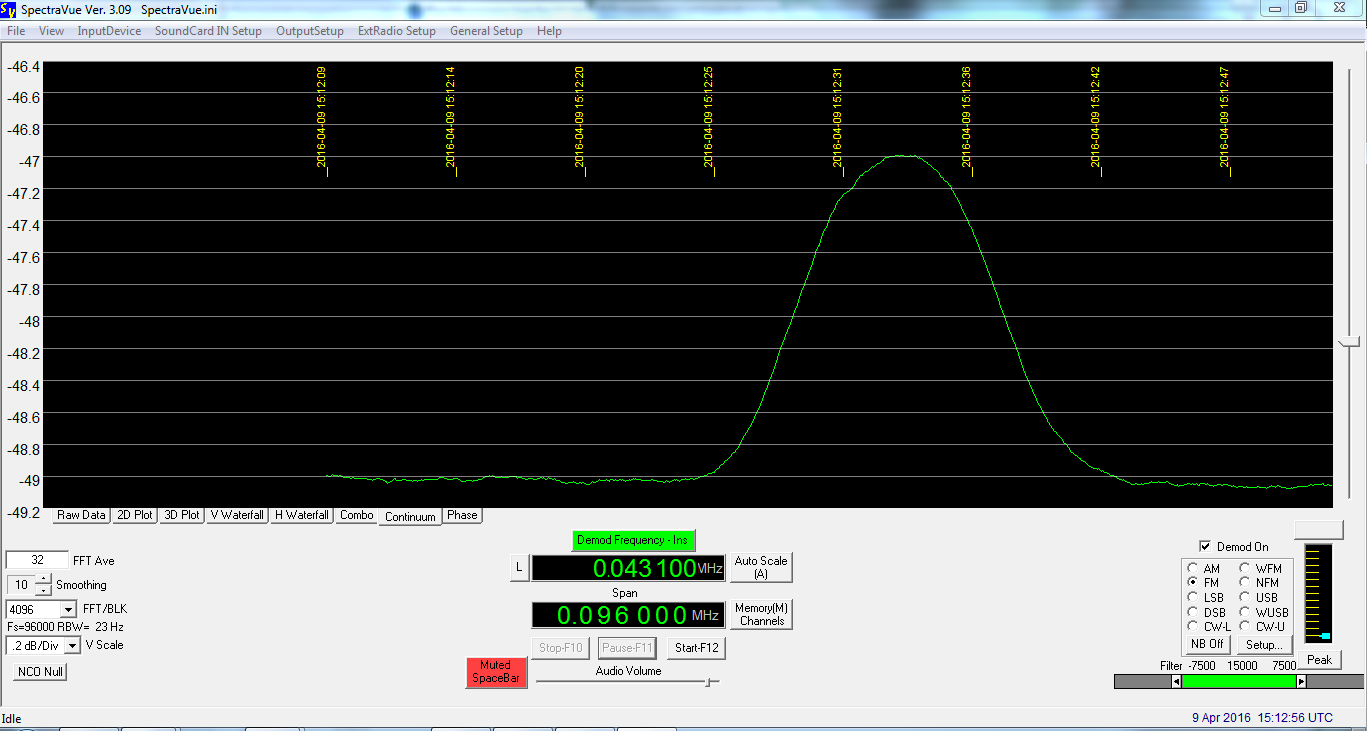
Task: Click the filter right-edge arrow handle
Action: pos(1301,682)
